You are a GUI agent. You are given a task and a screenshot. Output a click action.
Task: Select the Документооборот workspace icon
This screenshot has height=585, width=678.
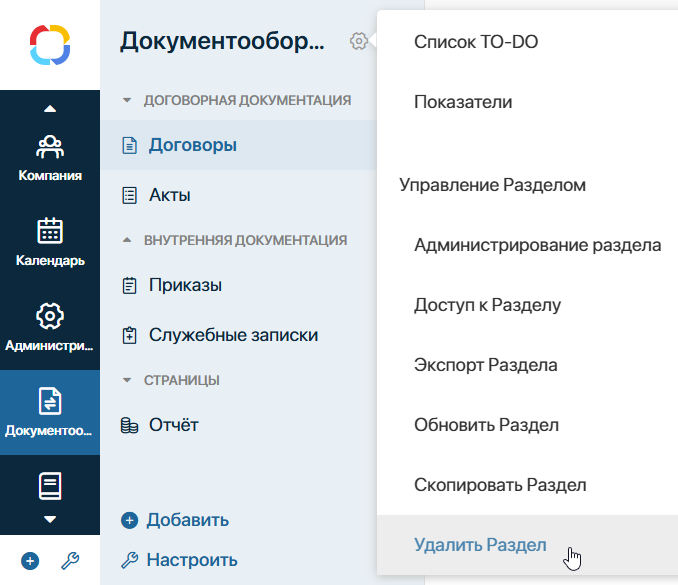[50, 401]
